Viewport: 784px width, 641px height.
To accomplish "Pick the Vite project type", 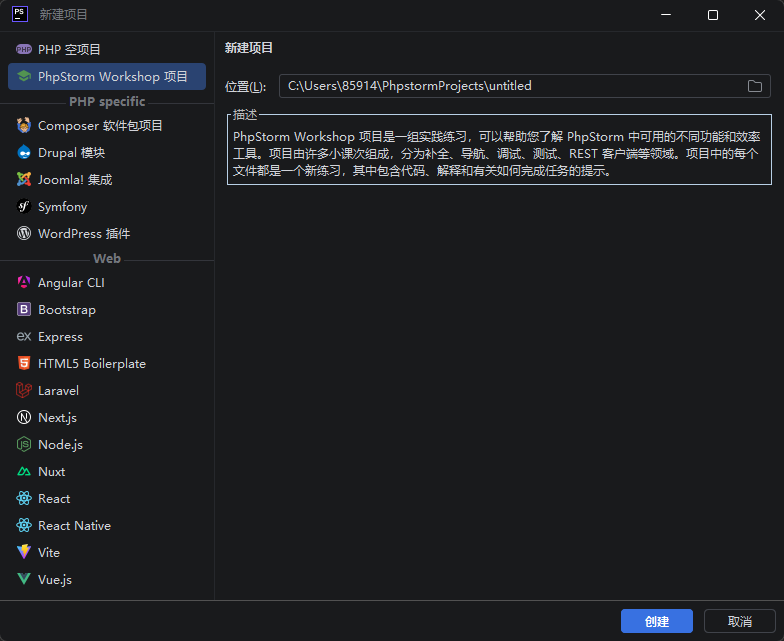I will tap(107, 552).
